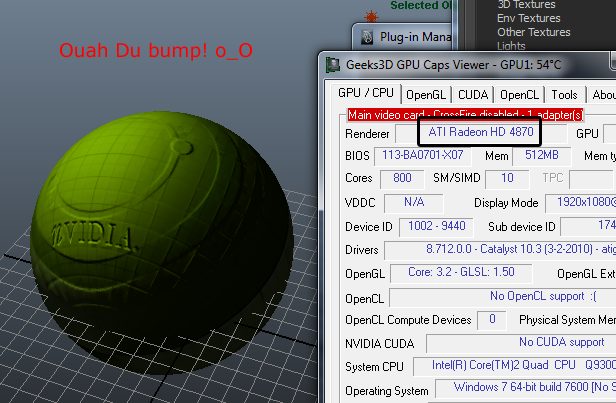616x403 pixels.
Task: Select Lights in the texture list
Action: coord(511,46)
